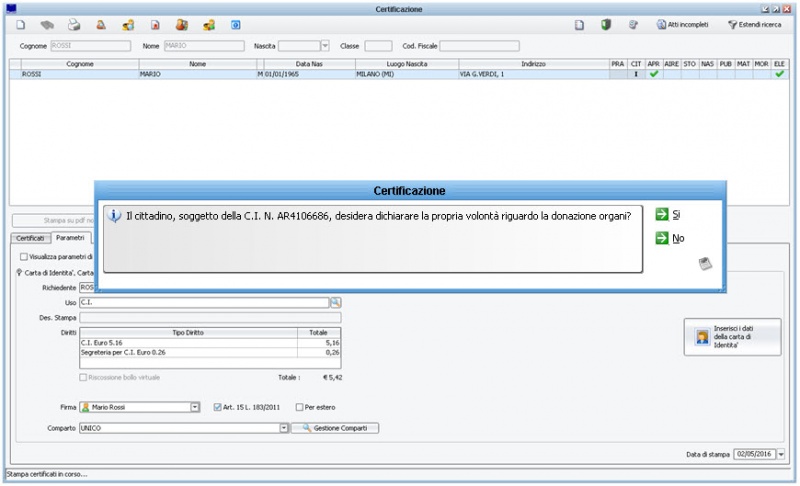Expand the Firma dropdown showing Mario Rossi

point(195,407)
